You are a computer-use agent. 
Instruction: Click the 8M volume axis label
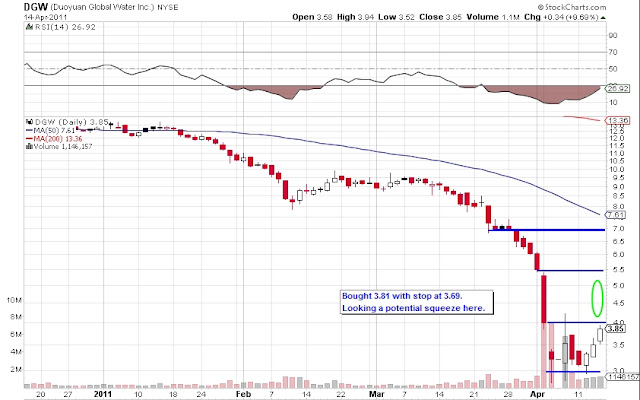[x=16, y=317]
